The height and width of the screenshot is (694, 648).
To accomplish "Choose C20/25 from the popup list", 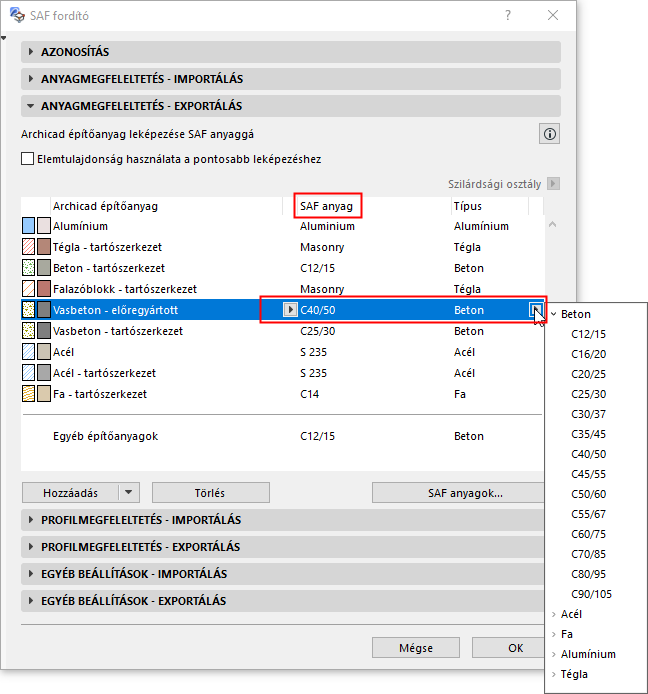I will (x=588, y=374).
